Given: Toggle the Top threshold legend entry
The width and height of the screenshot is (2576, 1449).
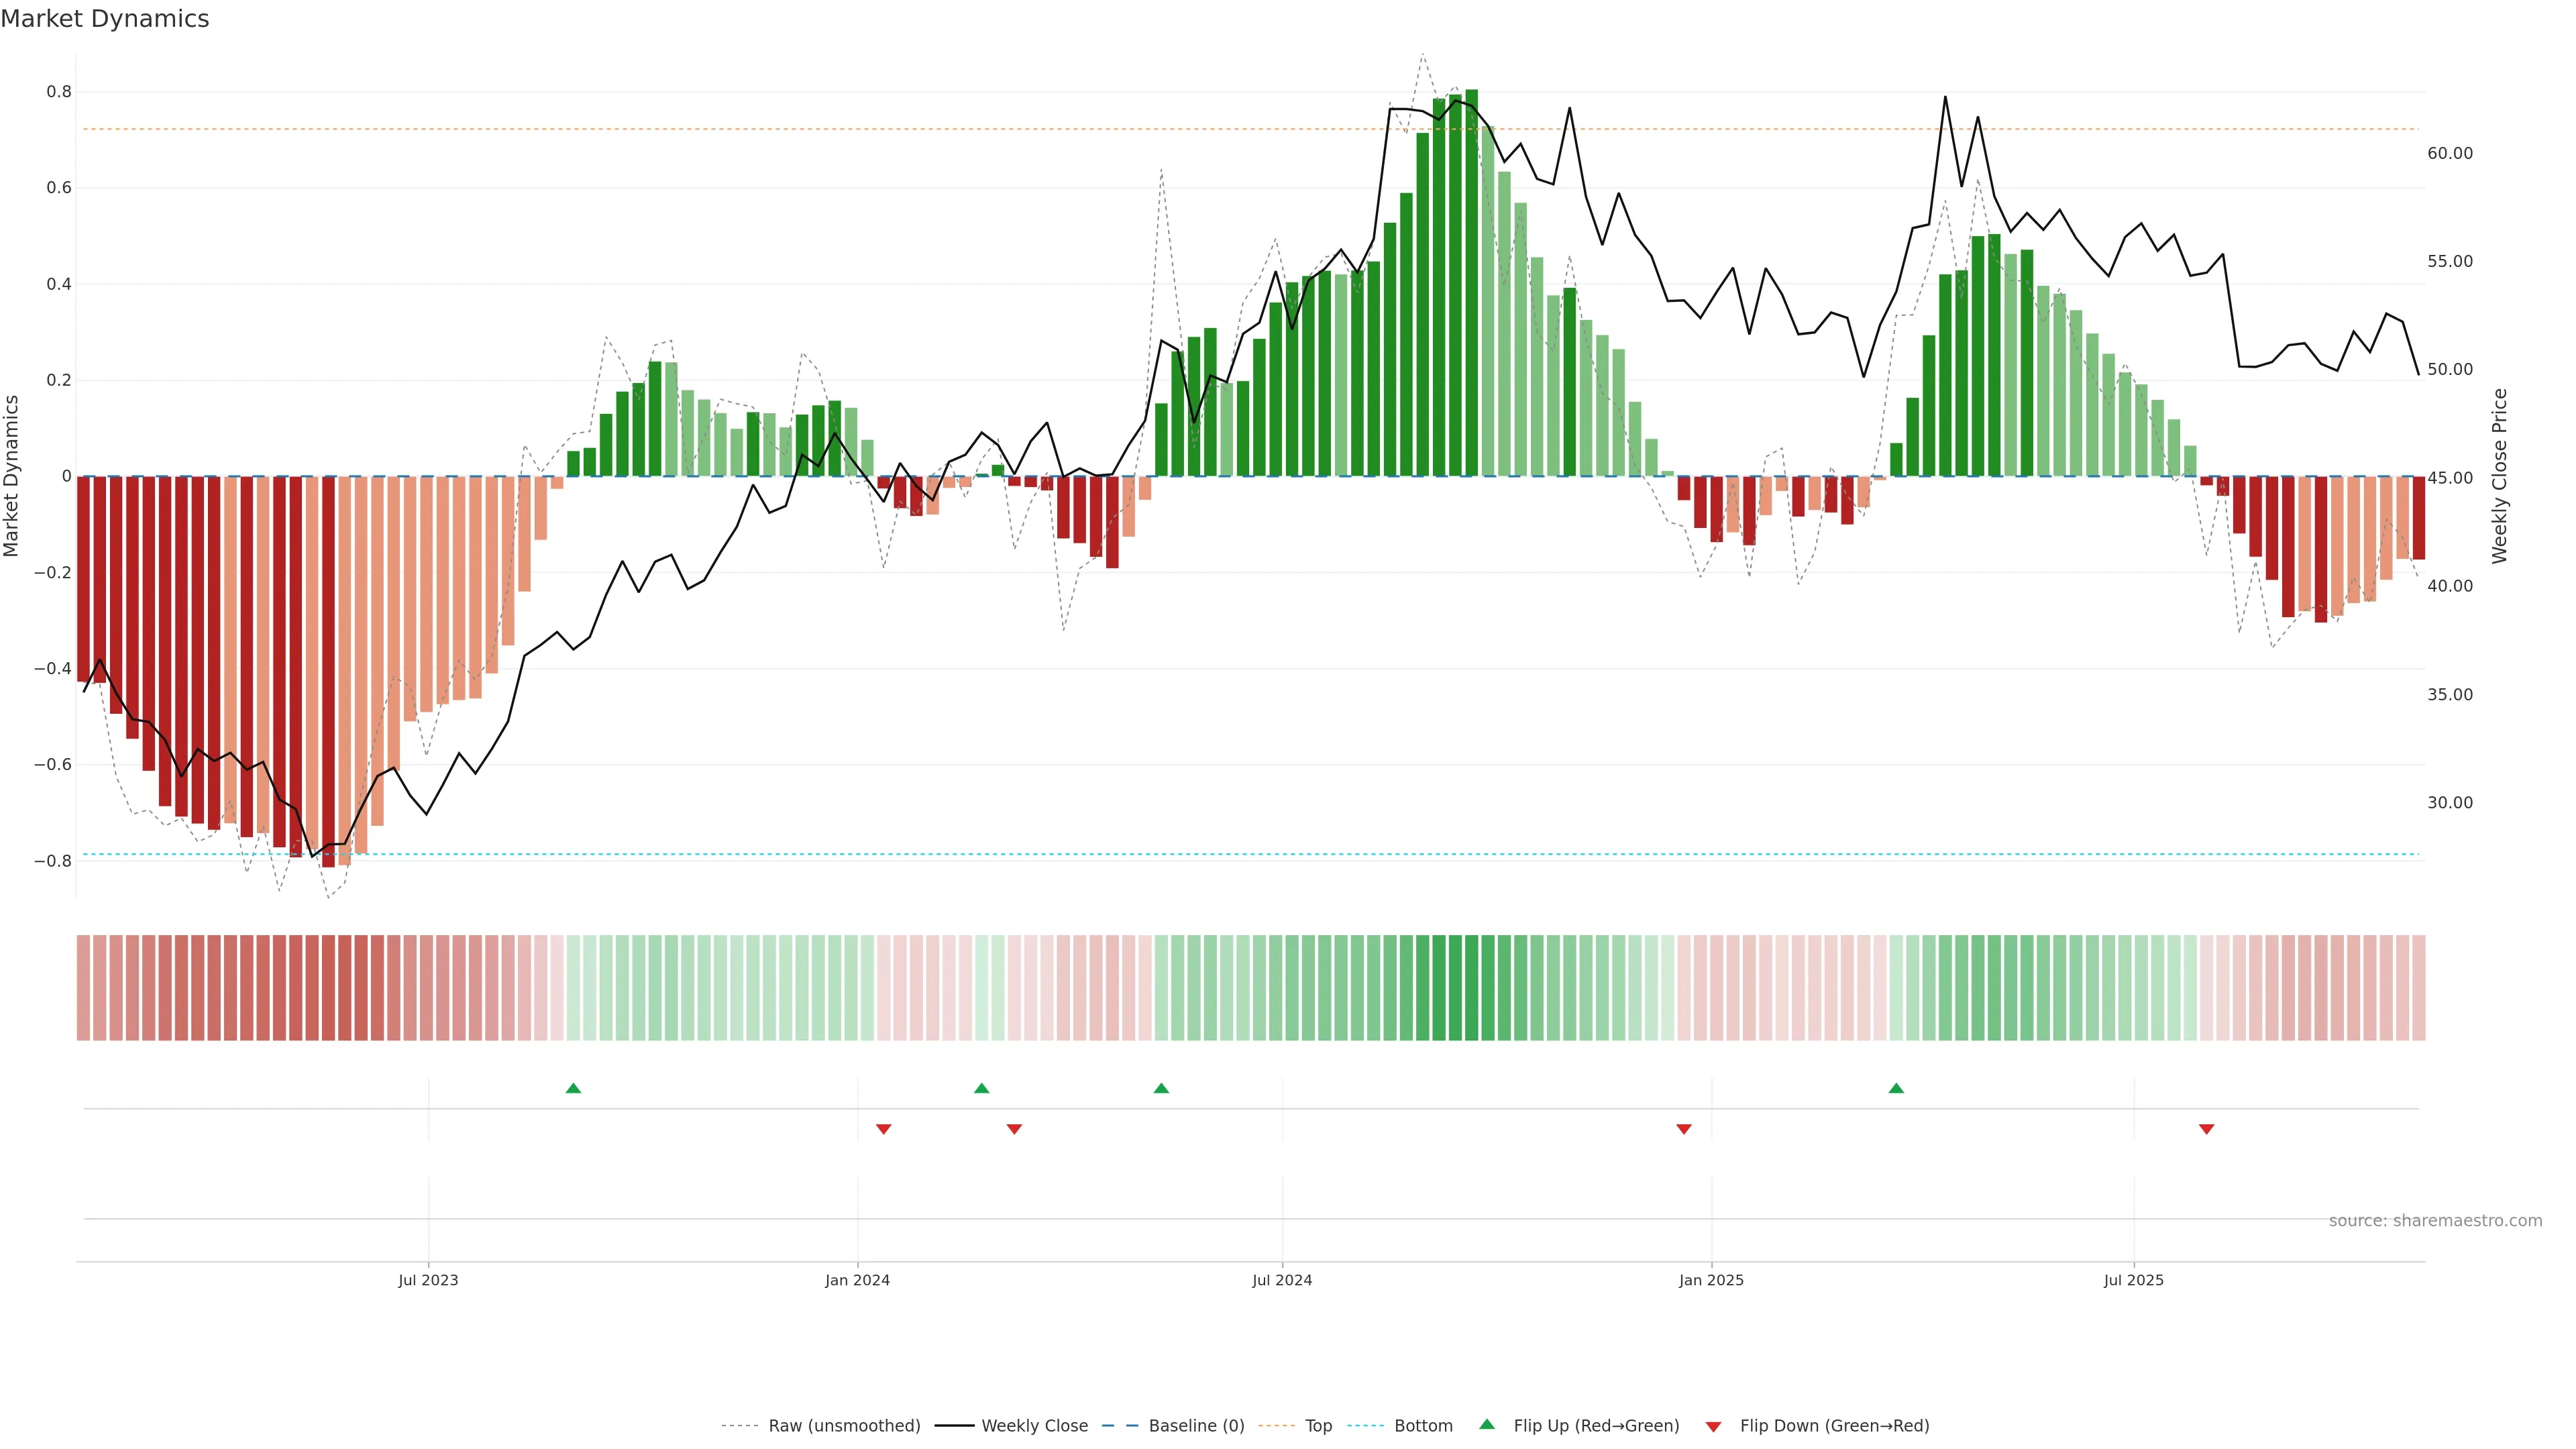Looking at the screenshot, I should 1318,1426.
